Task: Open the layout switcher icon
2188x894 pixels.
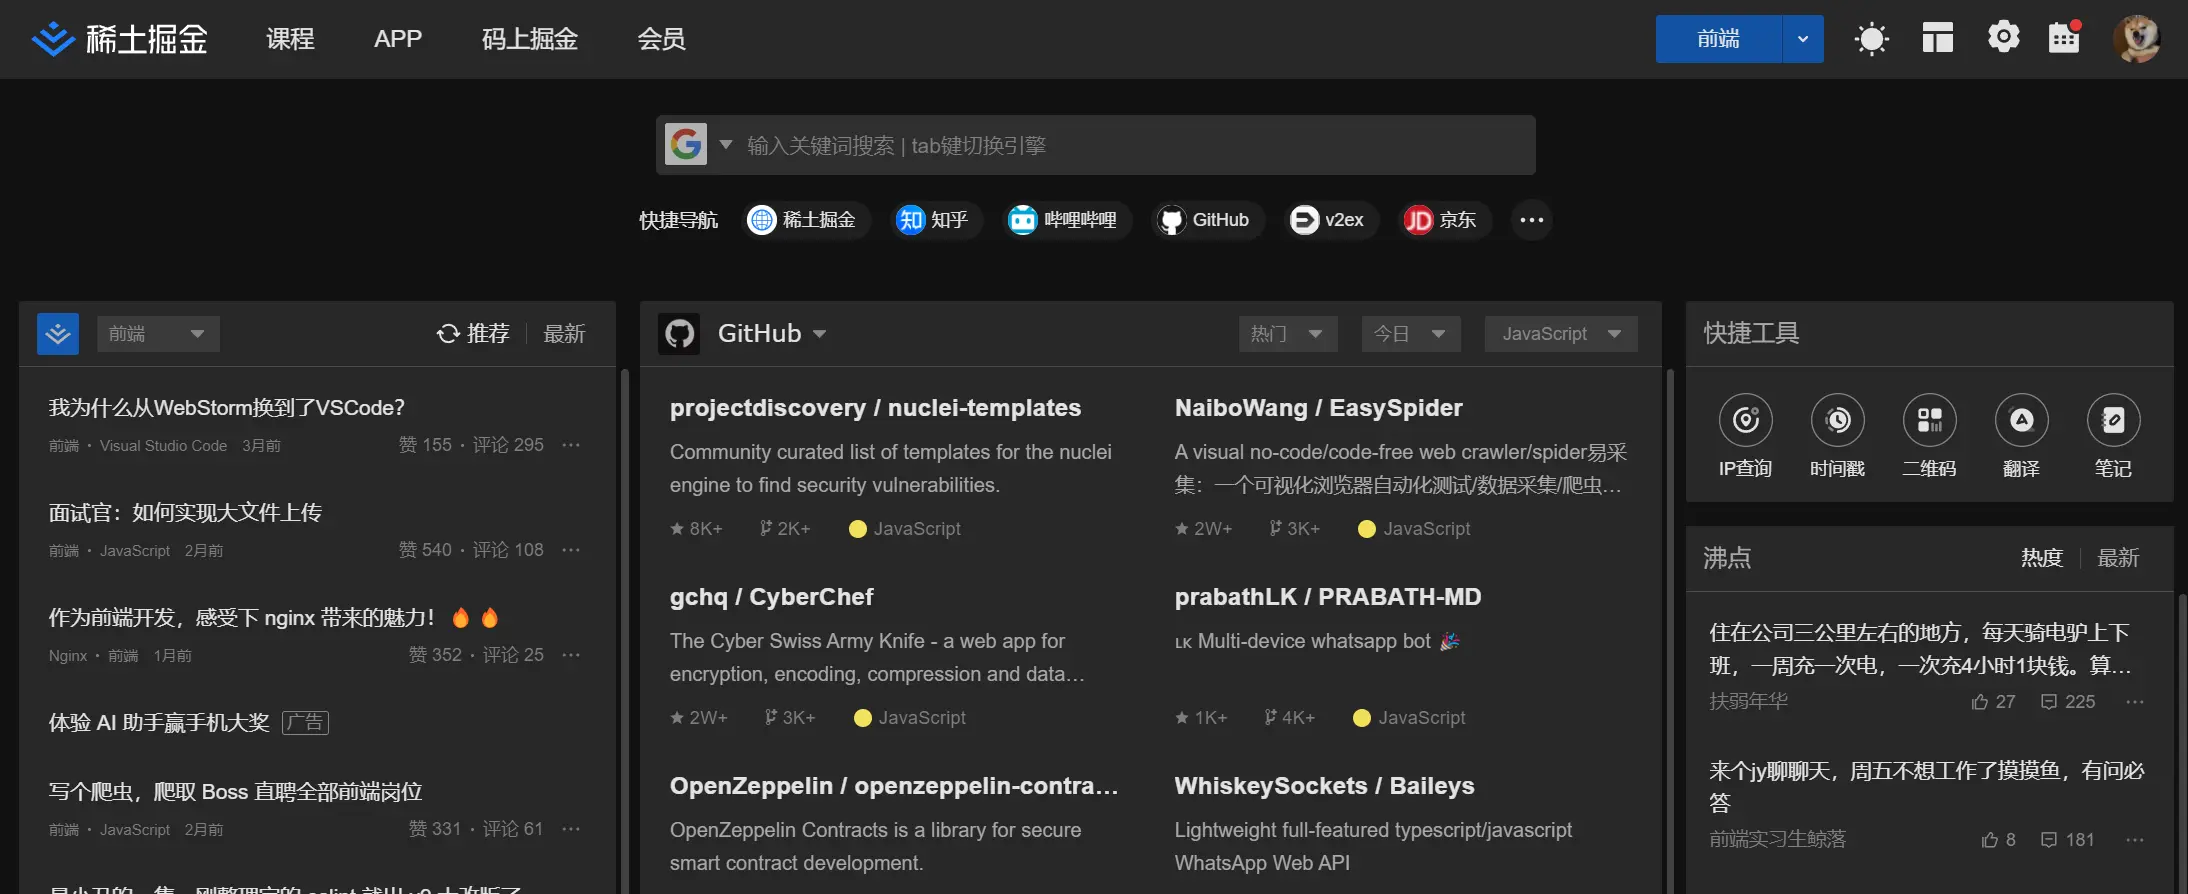Action: pos(1937,39)
